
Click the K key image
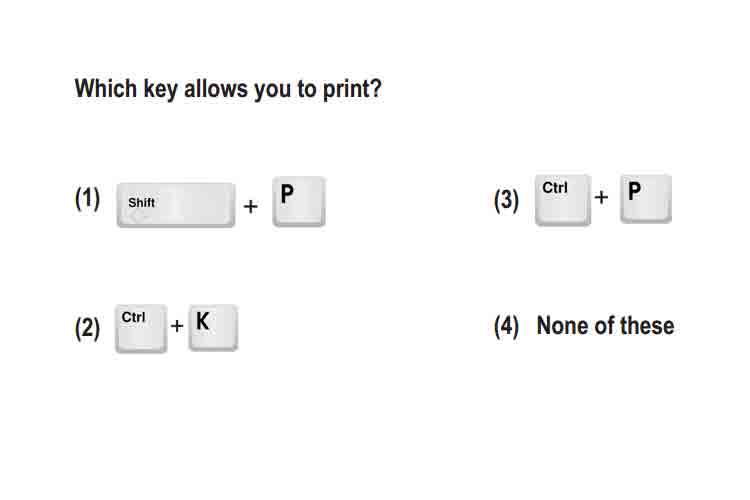213,327
